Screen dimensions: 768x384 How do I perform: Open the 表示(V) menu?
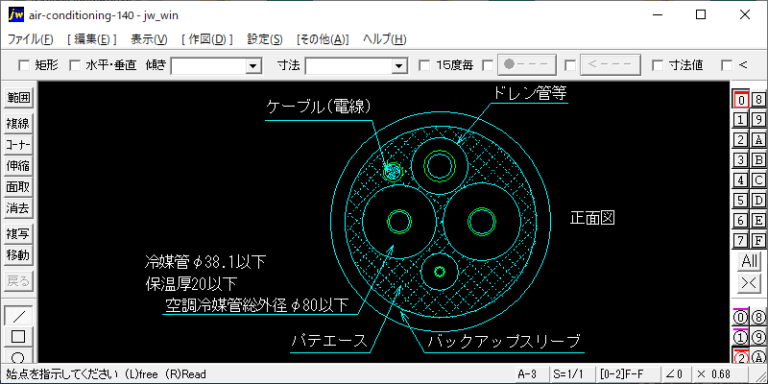(x=149, y=39)
